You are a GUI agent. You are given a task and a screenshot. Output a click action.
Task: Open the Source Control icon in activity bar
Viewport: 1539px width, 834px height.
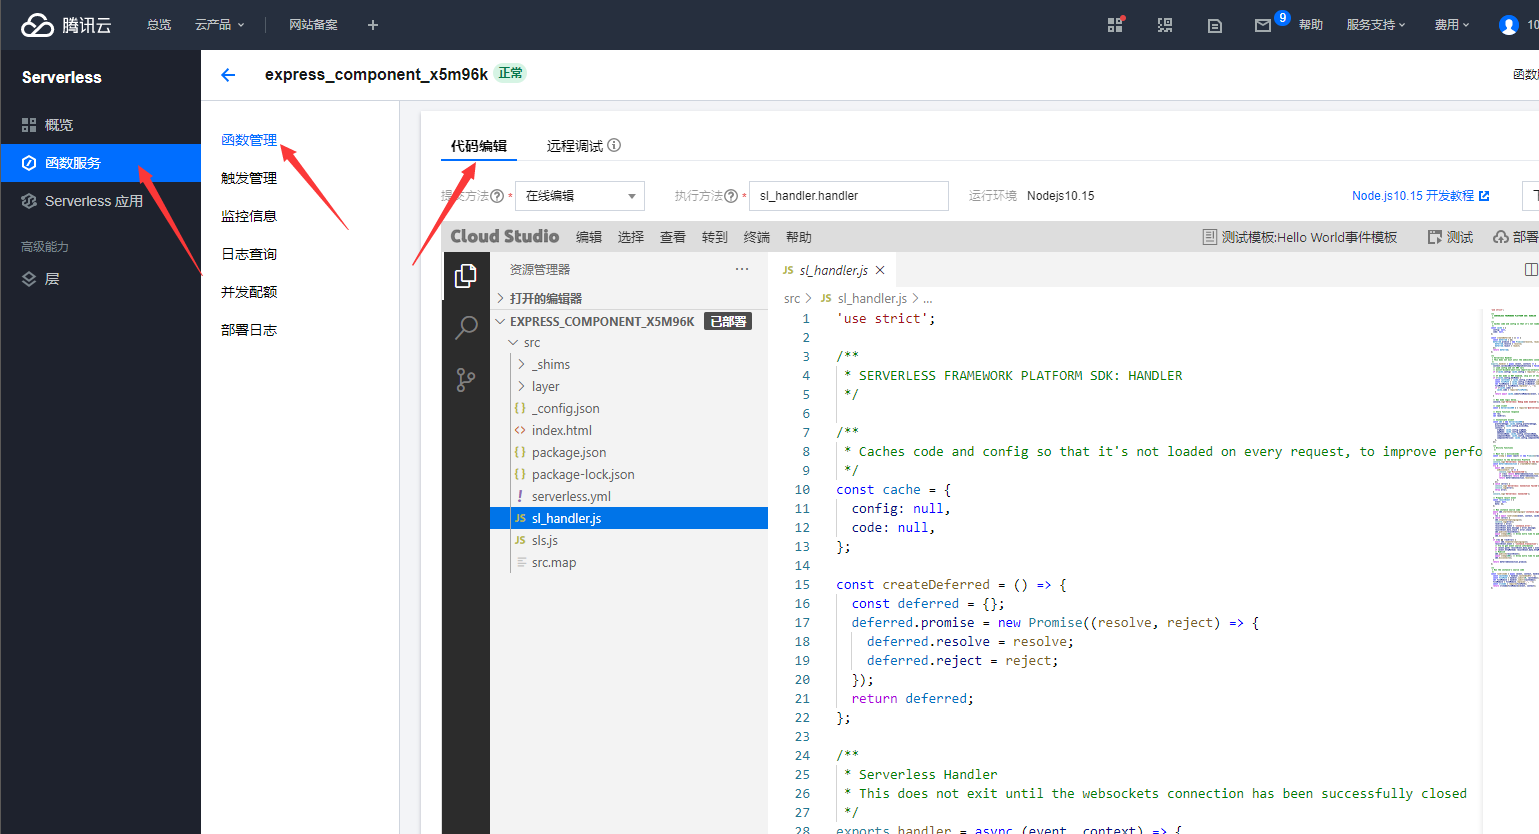(466, 380)
